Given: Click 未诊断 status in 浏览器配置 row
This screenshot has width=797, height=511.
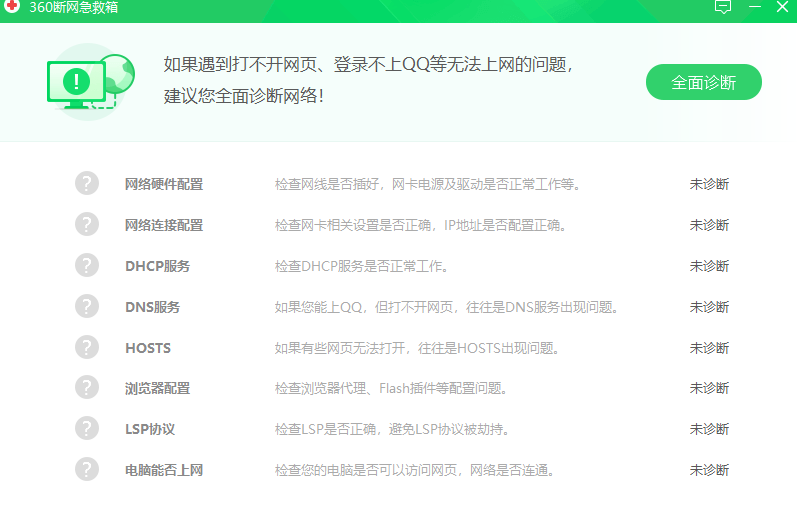Looking at the screenshot, I should 709,388.
